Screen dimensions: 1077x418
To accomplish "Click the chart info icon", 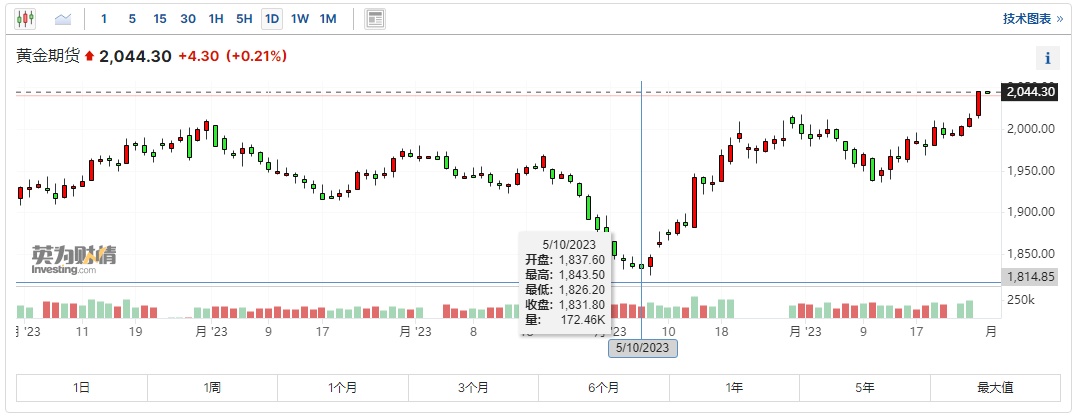I will click(x=1047, y=57).
